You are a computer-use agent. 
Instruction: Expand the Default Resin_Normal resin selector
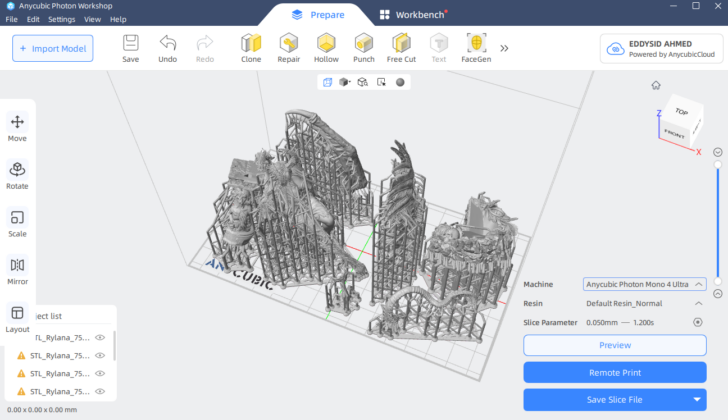(x=698, y=303)
